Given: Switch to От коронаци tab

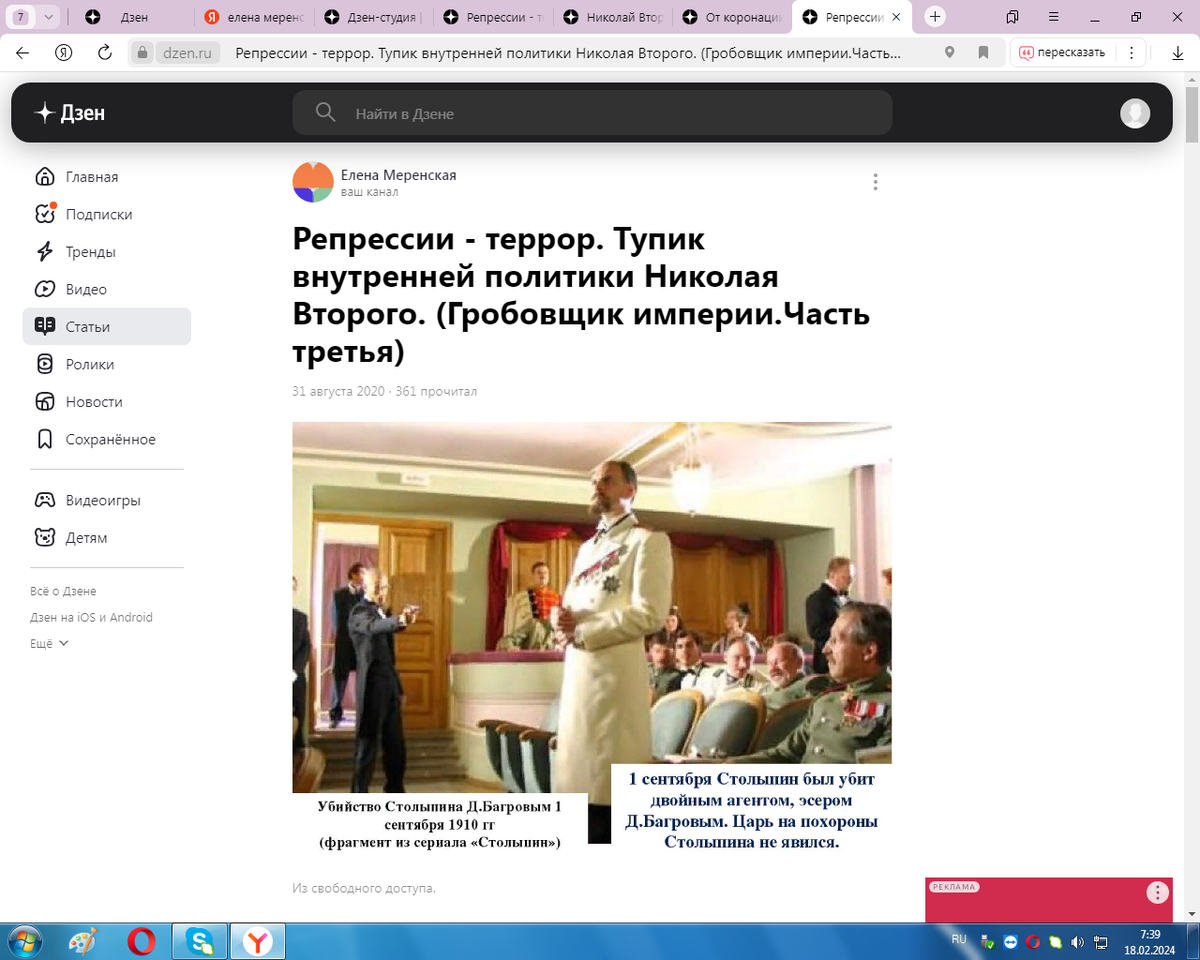Looking at the screenshot, I should pos(731,17).
